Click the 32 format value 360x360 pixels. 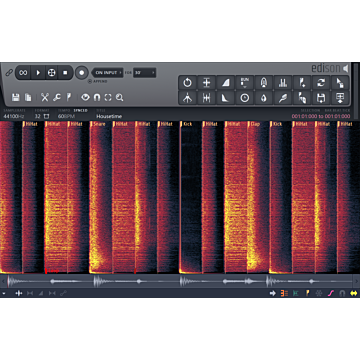(37, 116)
